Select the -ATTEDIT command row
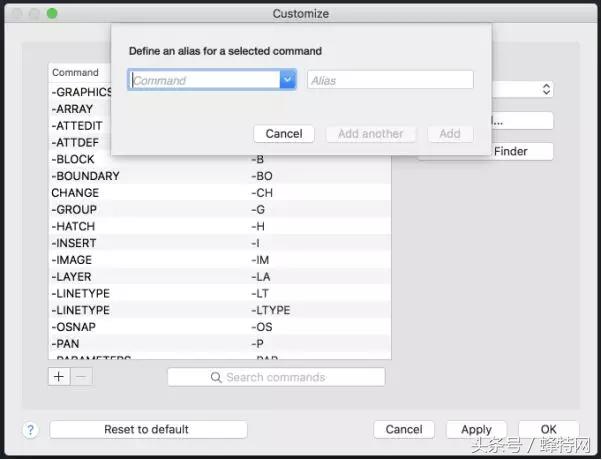Screen dimensions: 602x460 pyautogui.click(x=80, y=126)
